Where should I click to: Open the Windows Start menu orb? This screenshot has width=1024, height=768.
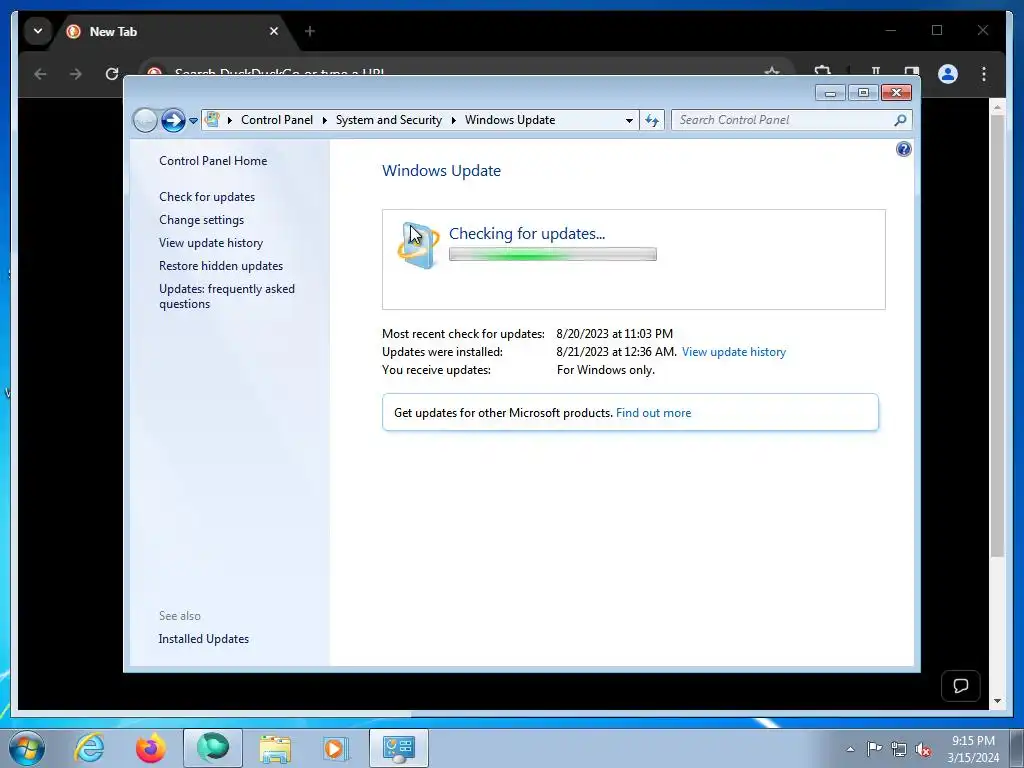click(x=27, y=748)
